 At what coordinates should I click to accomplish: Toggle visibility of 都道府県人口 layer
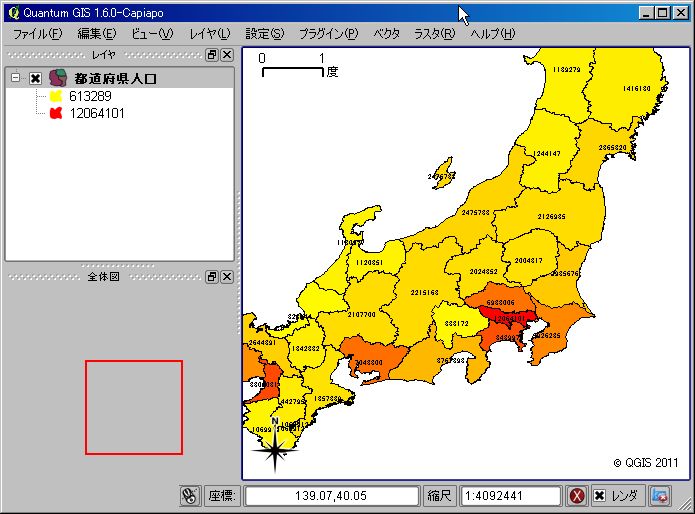tap(35, 78)
